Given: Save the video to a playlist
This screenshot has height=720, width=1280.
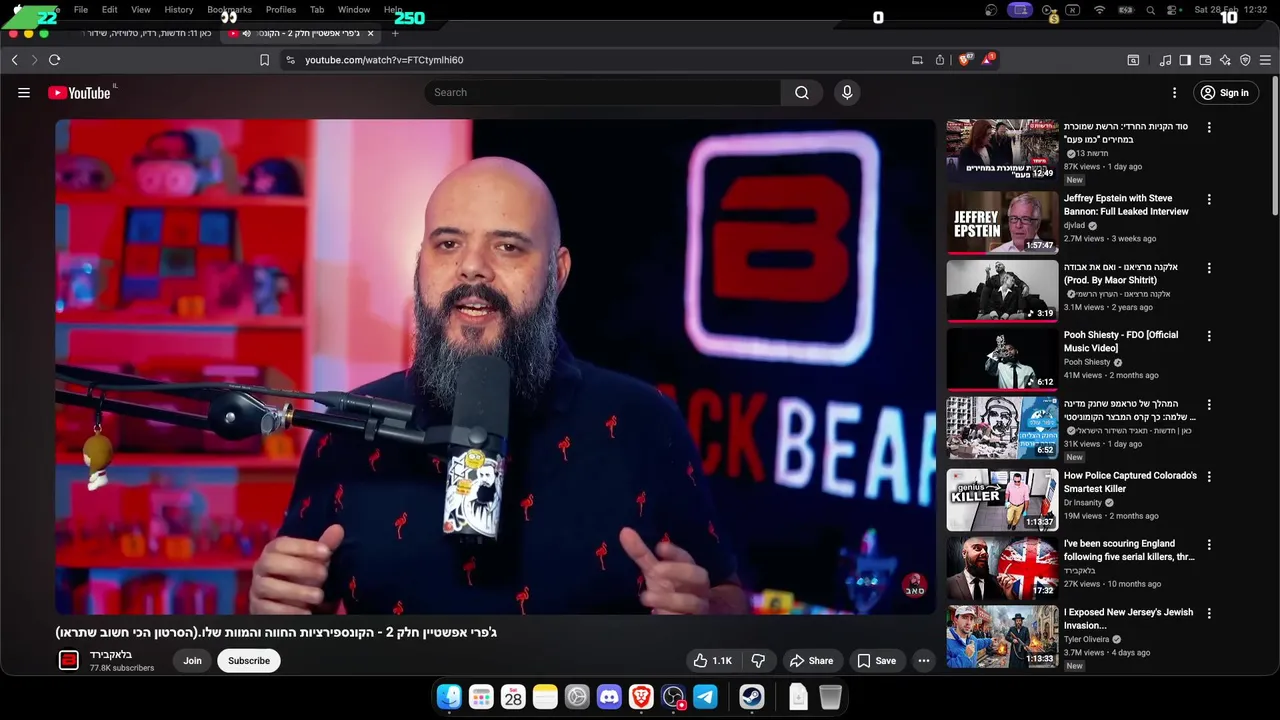Looking at the screenshot, I should tap(876, 661).
